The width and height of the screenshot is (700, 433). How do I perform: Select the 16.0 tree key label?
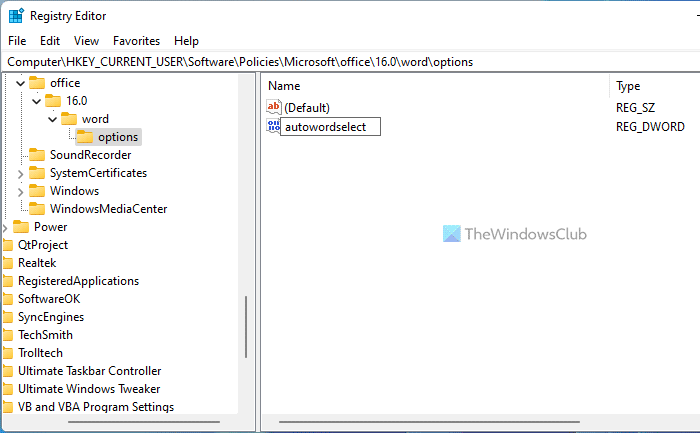[x=77, y=101]
